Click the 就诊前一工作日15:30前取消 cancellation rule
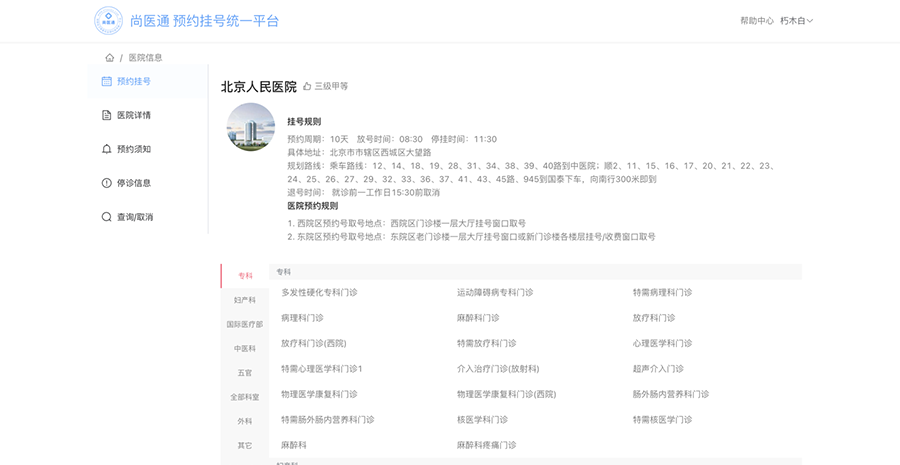 click(x=386, y=192)
